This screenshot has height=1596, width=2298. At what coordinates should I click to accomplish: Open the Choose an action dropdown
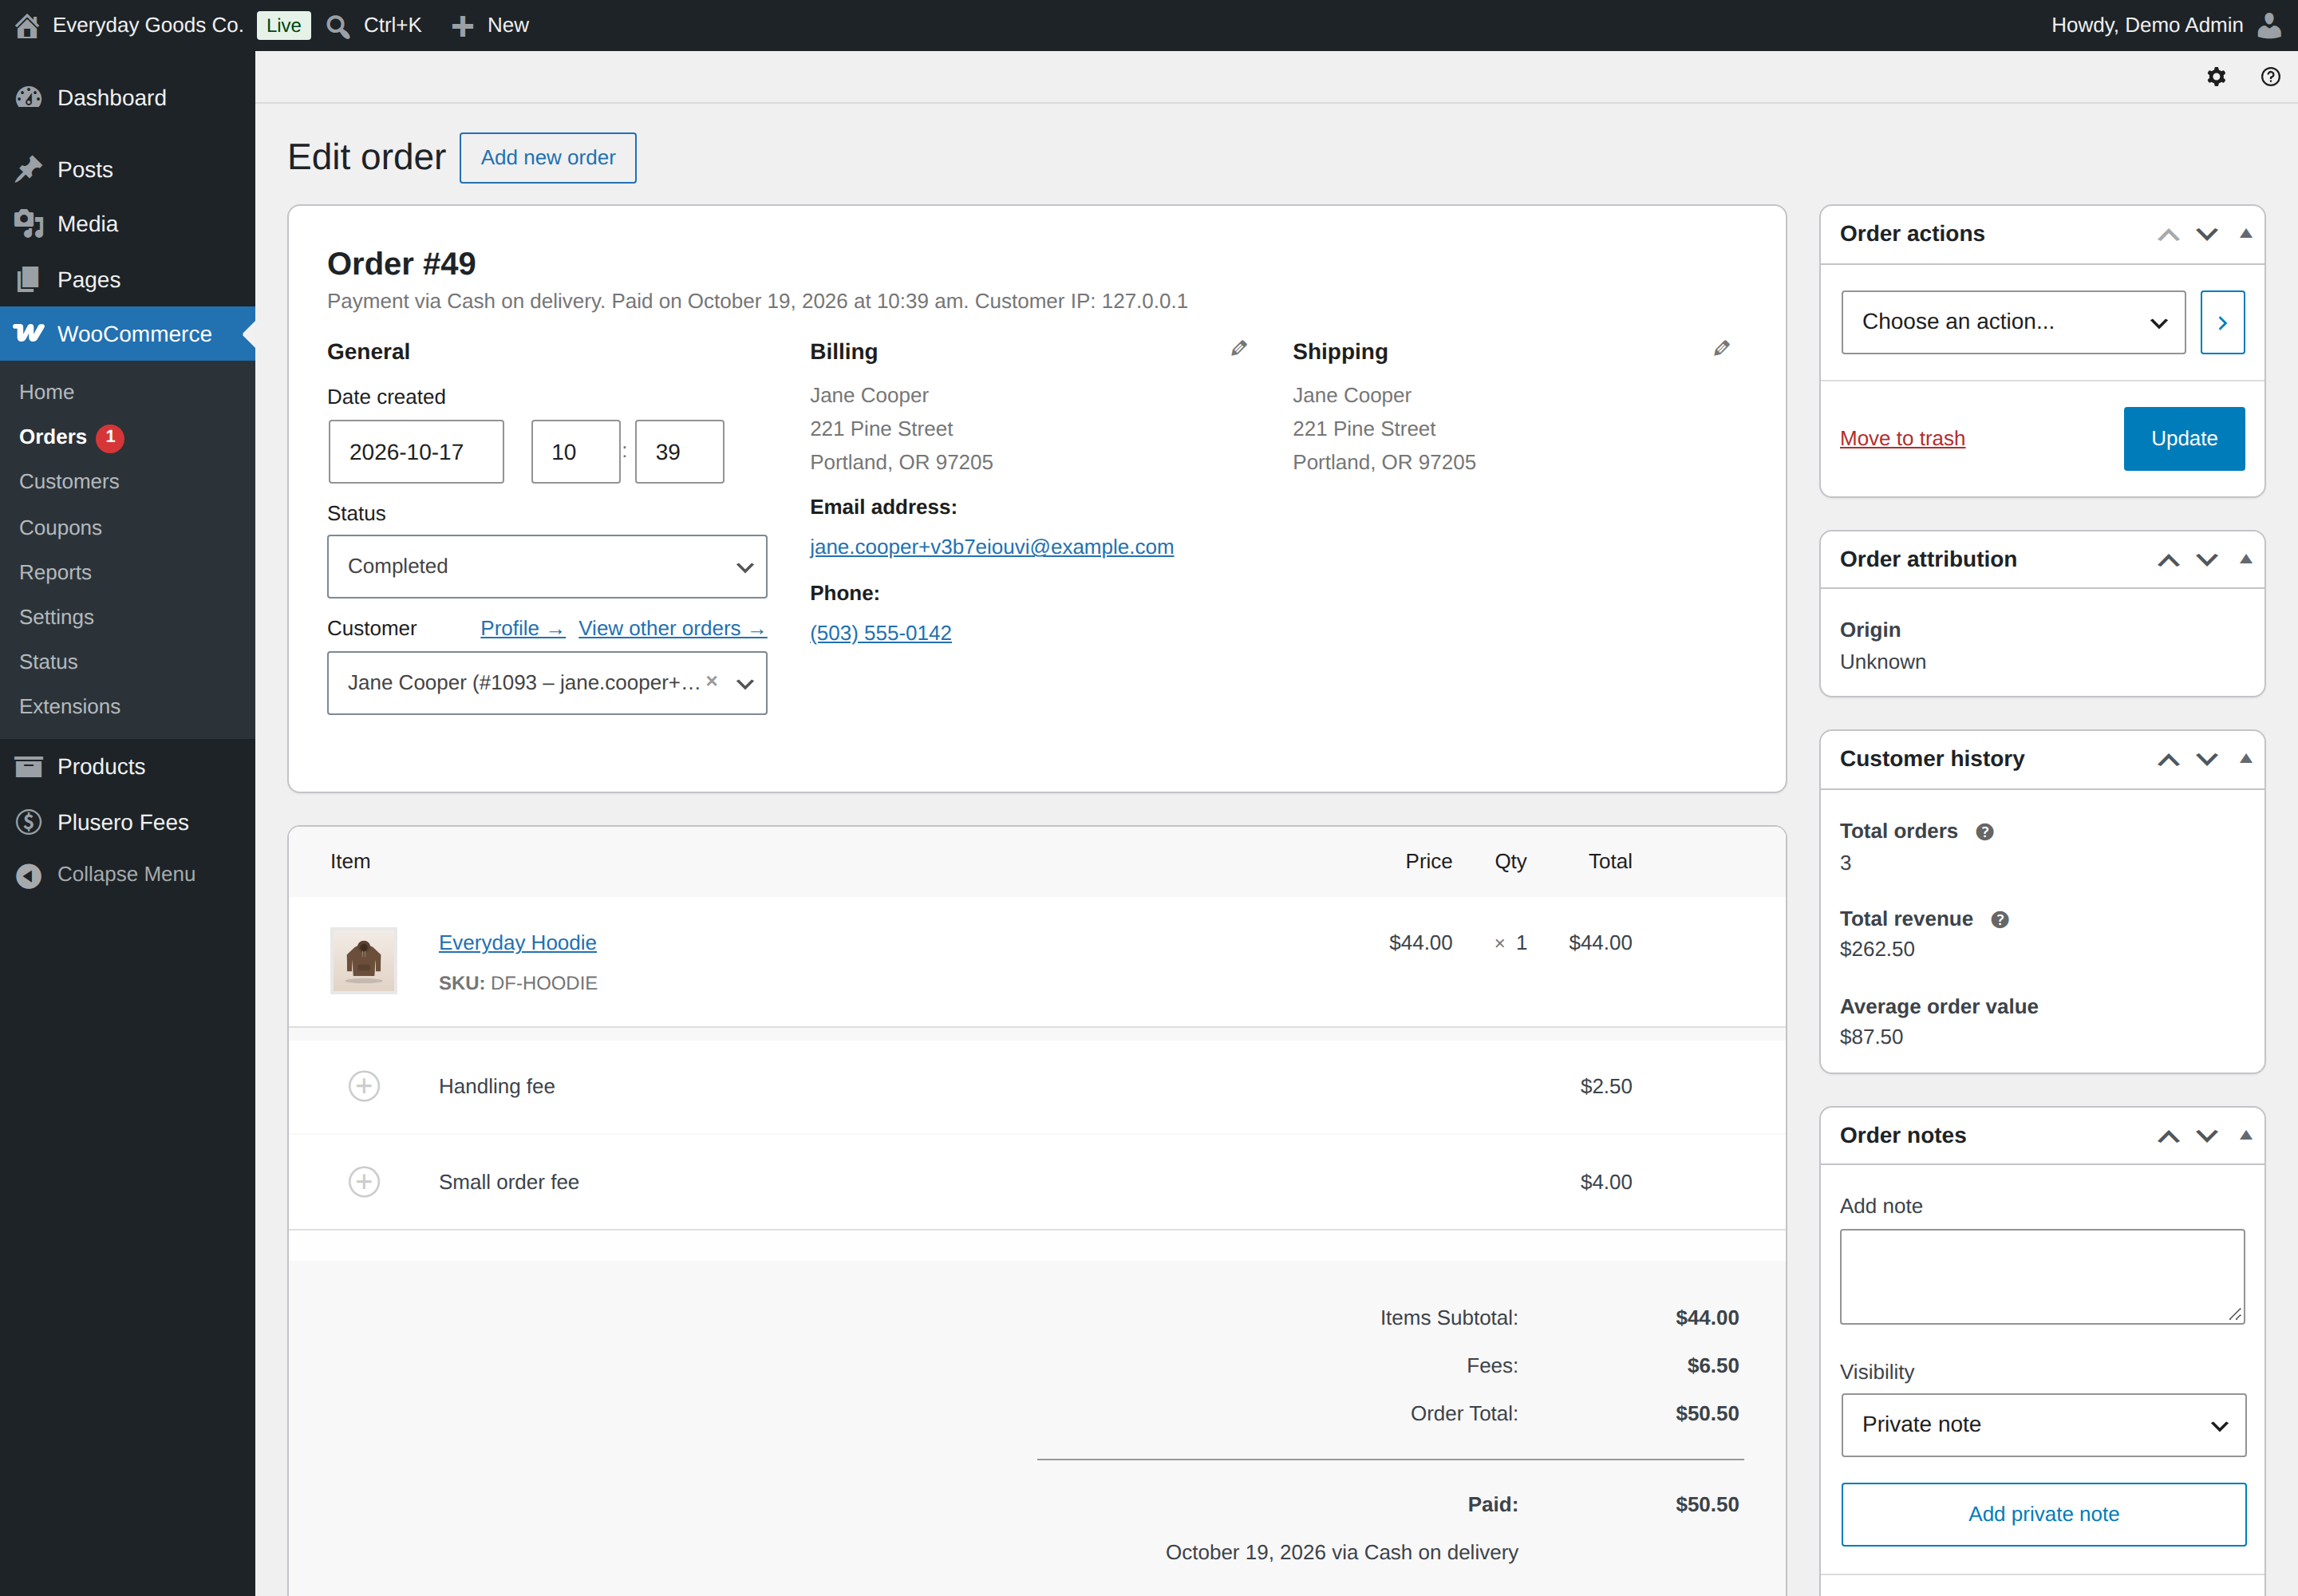pos(2013,322)
